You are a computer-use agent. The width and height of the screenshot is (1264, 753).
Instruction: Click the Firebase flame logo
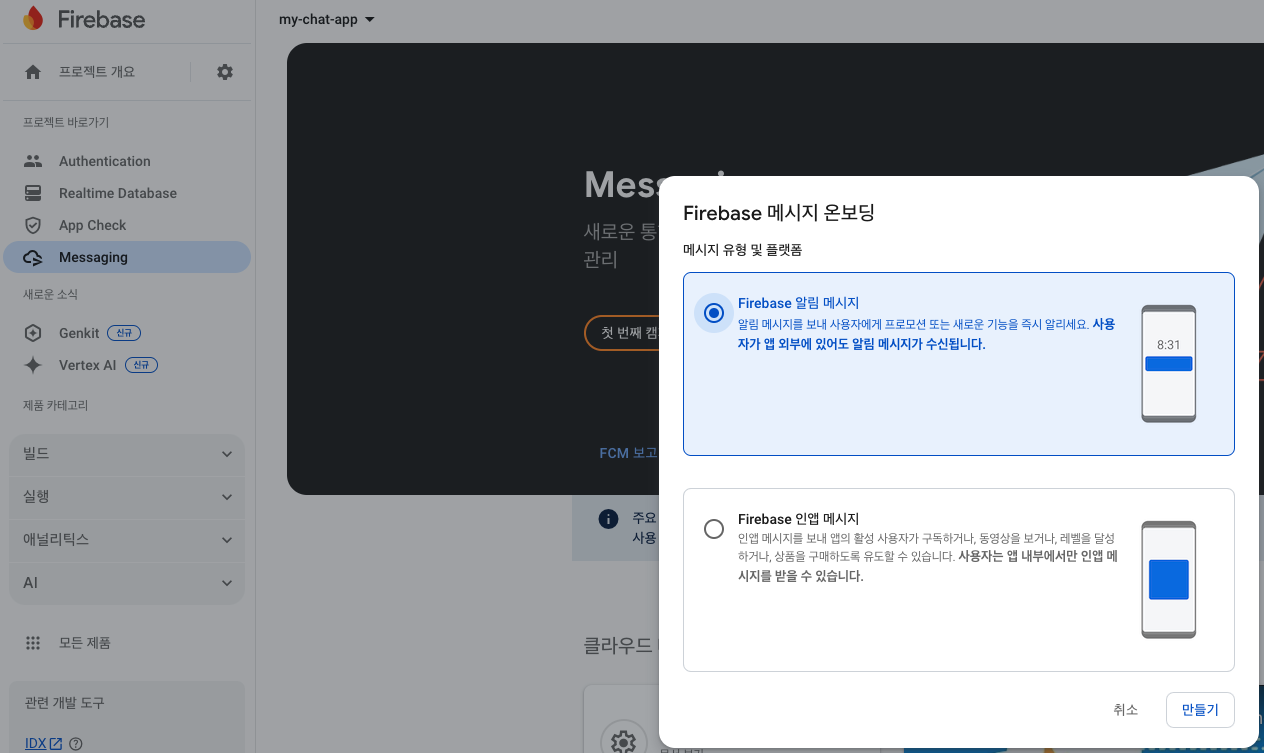[33, 18]
